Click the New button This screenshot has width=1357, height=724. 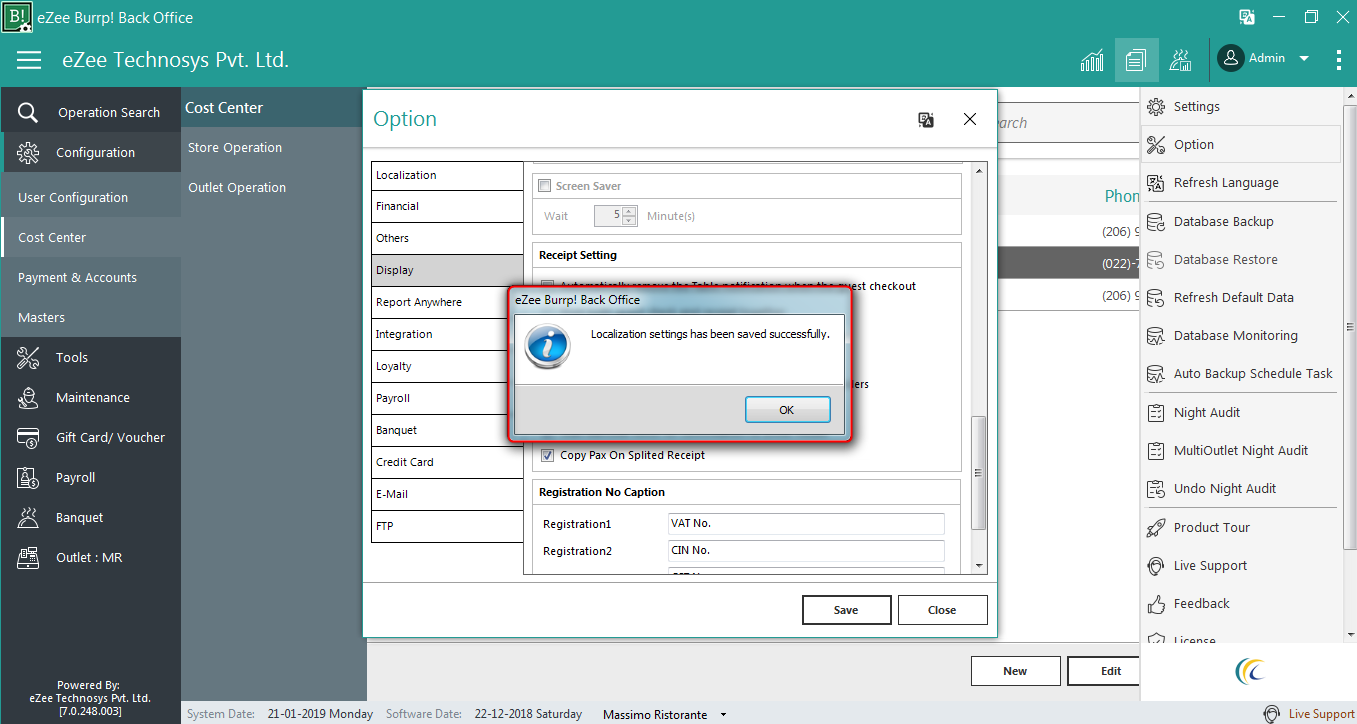(1015, 671)
